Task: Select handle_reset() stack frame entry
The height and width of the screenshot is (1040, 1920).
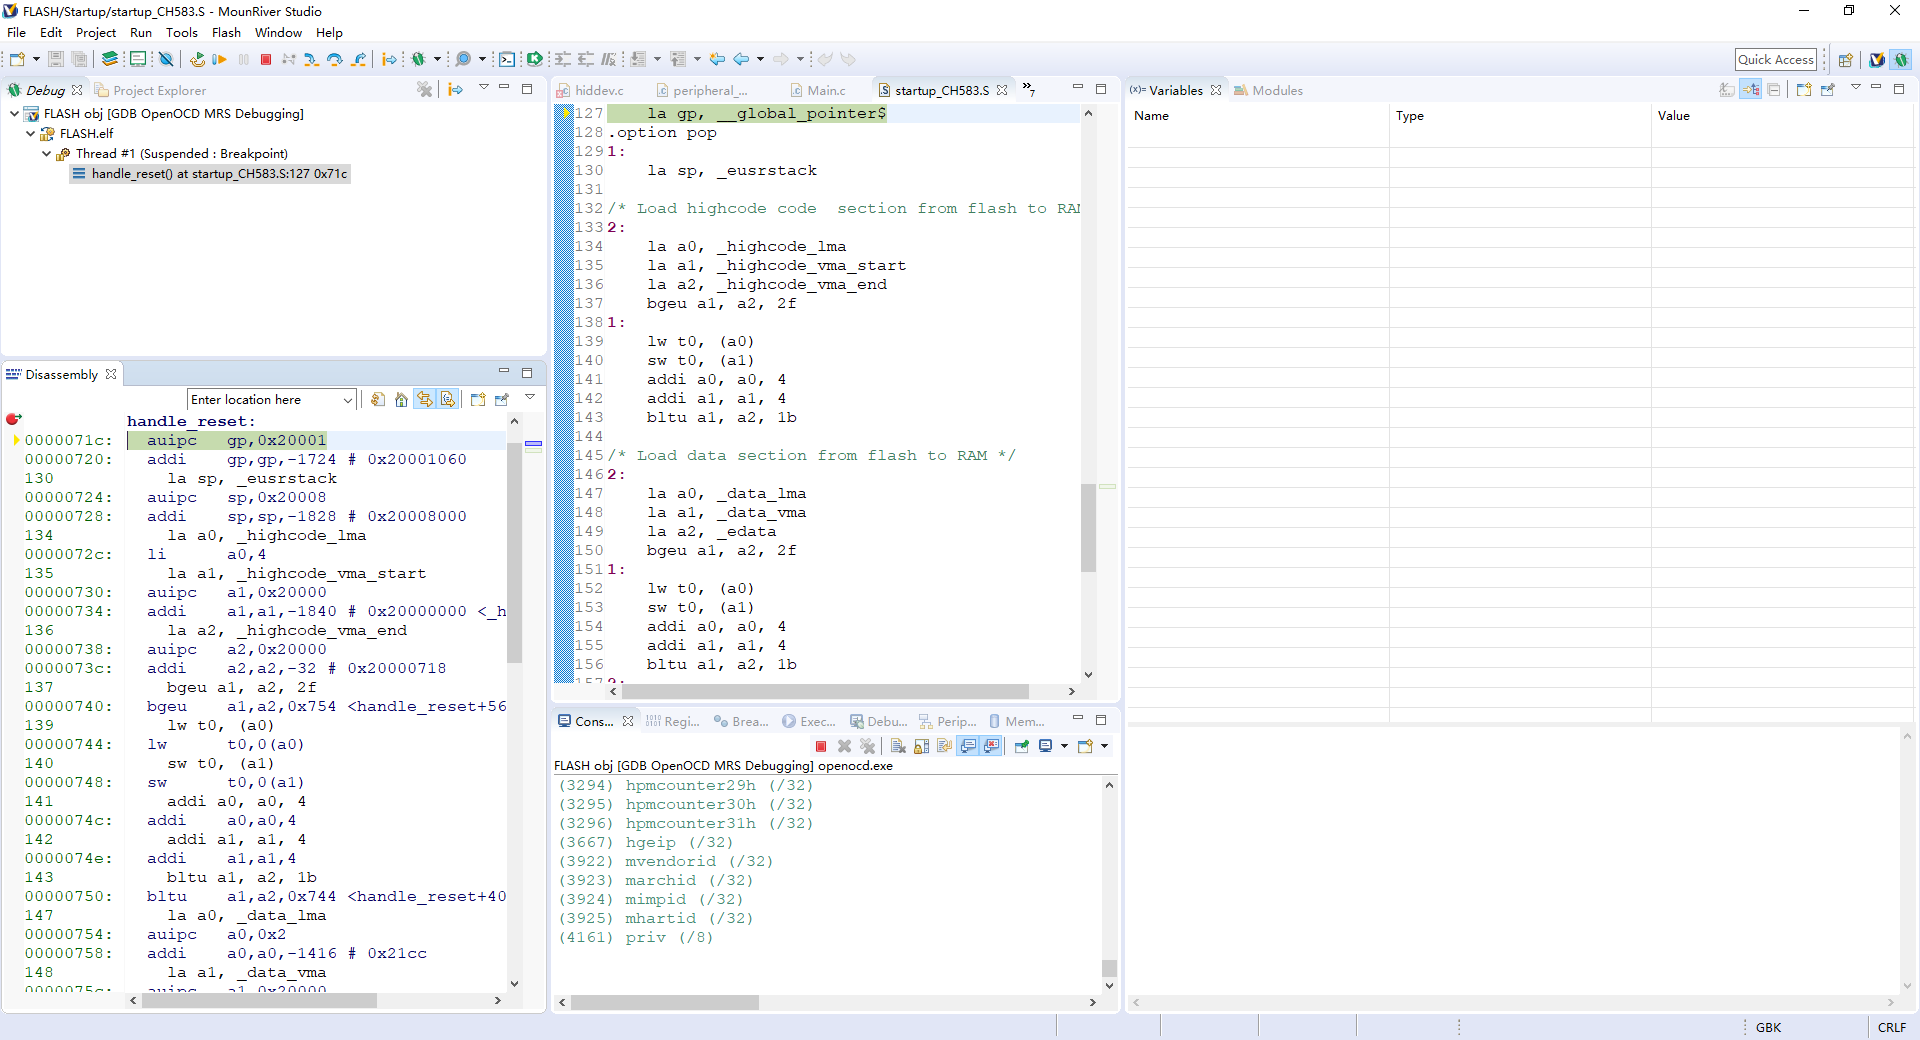Action: [210, 174]
